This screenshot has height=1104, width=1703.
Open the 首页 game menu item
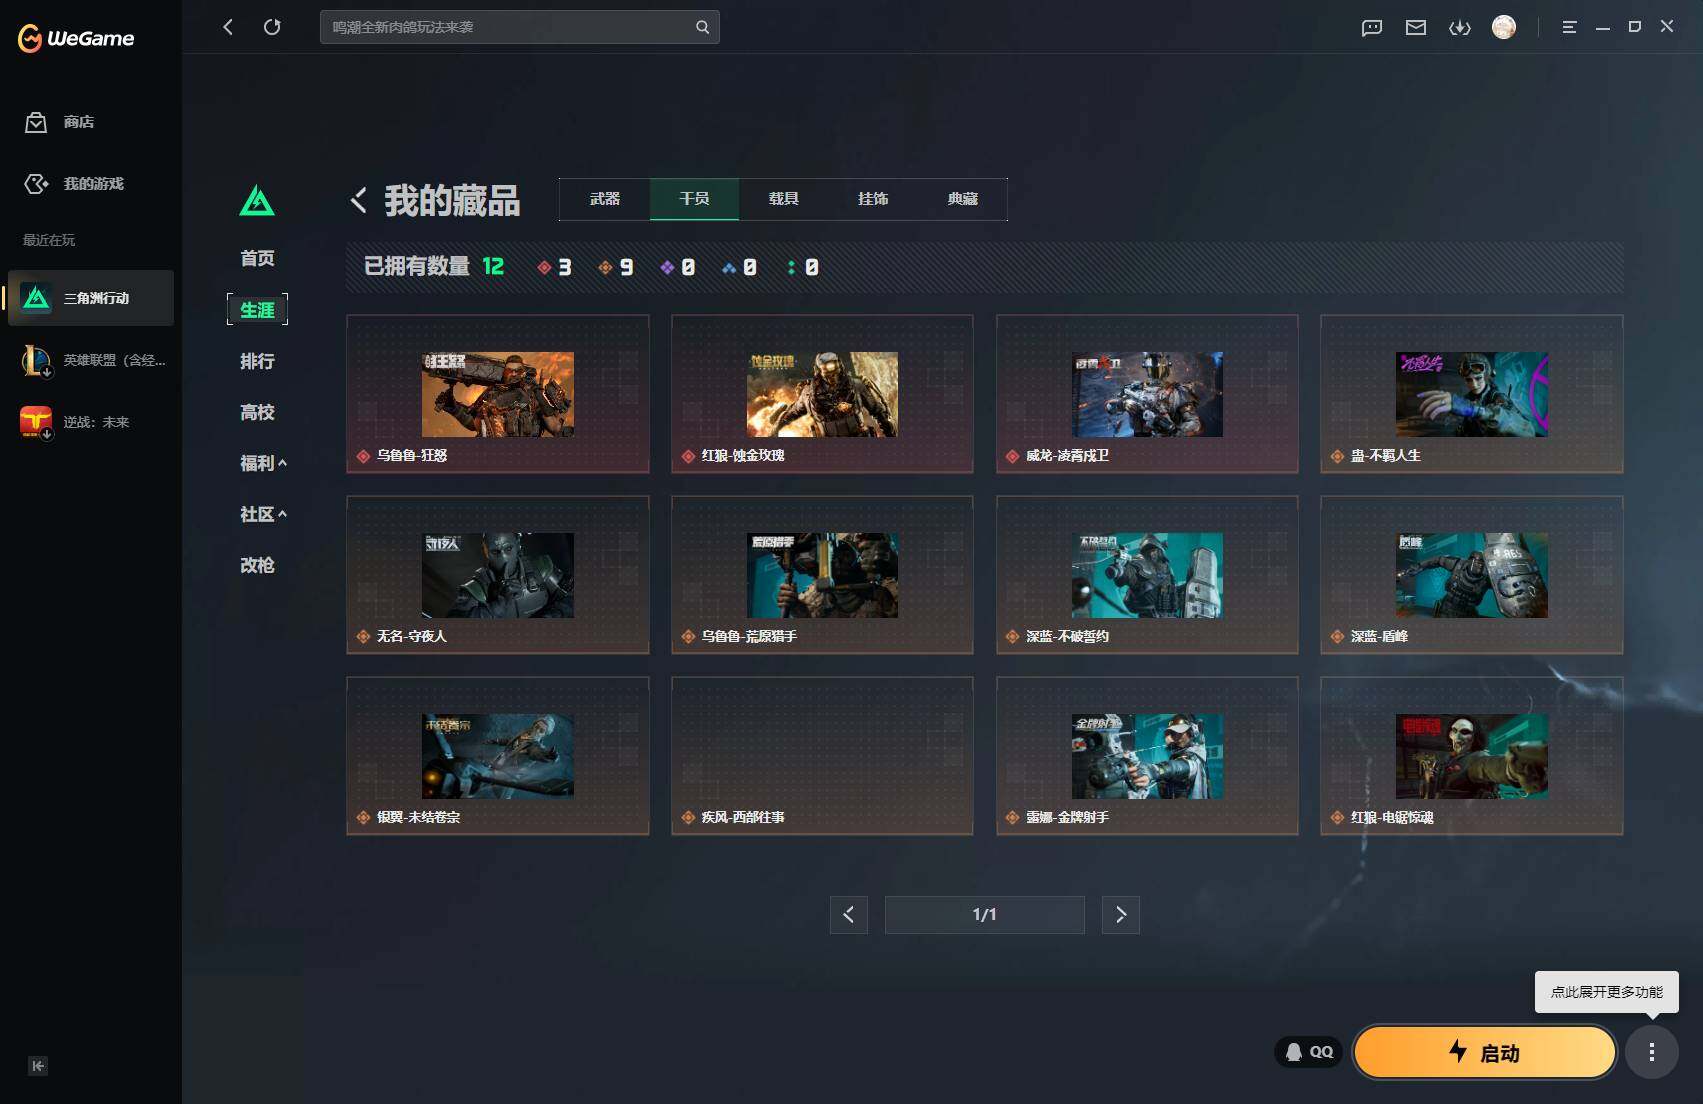point(257,258)
